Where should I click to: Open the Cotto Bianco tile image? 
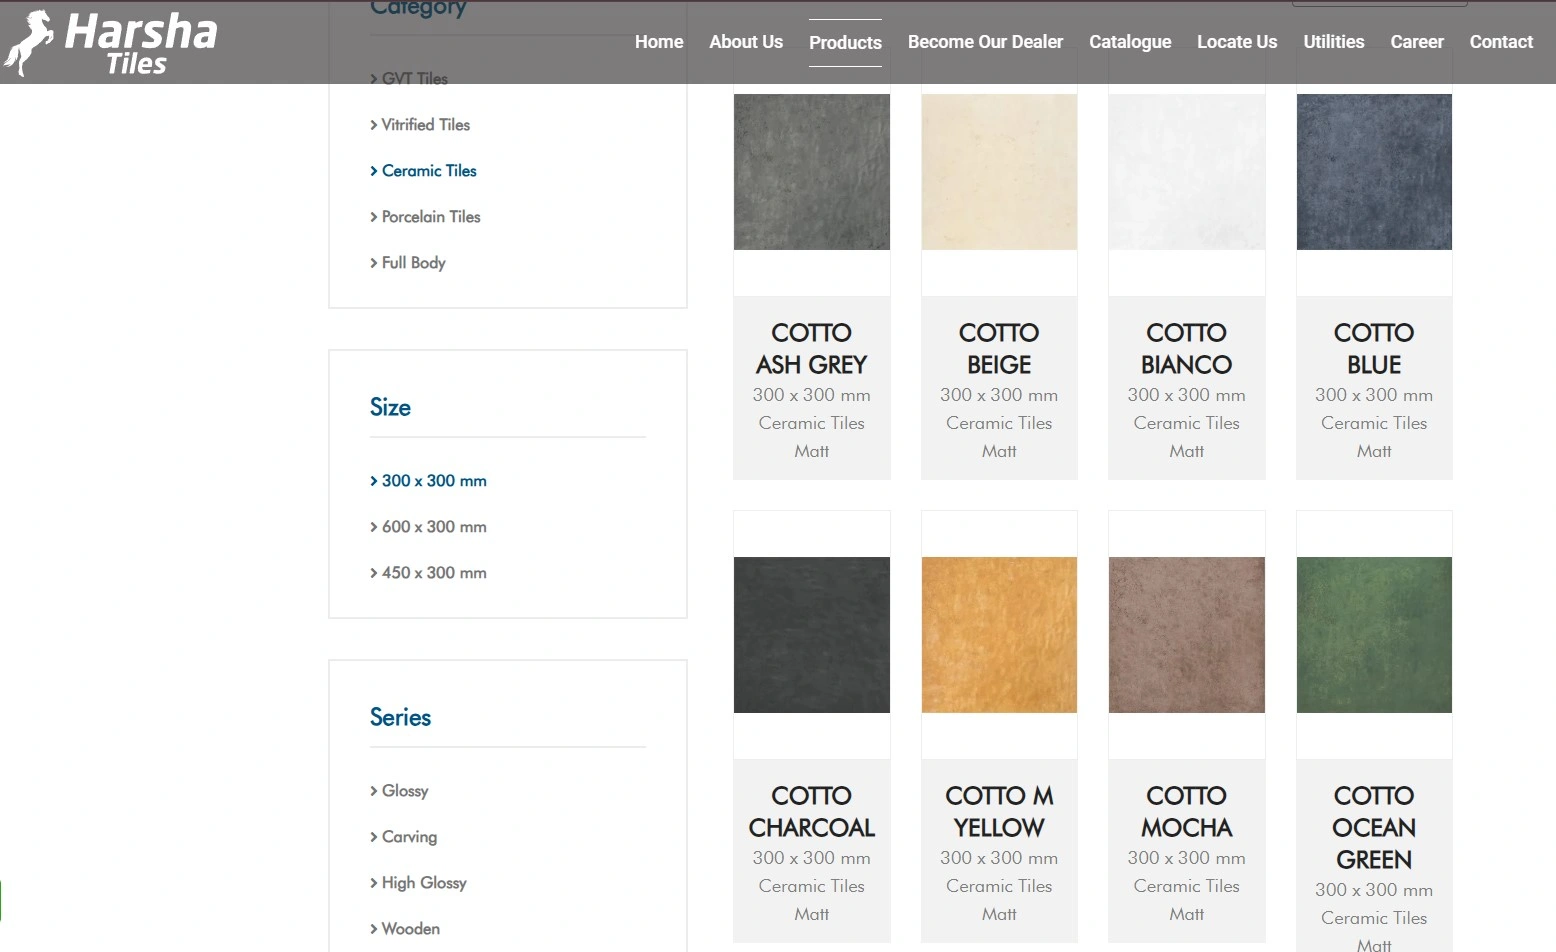(1187, 172)
